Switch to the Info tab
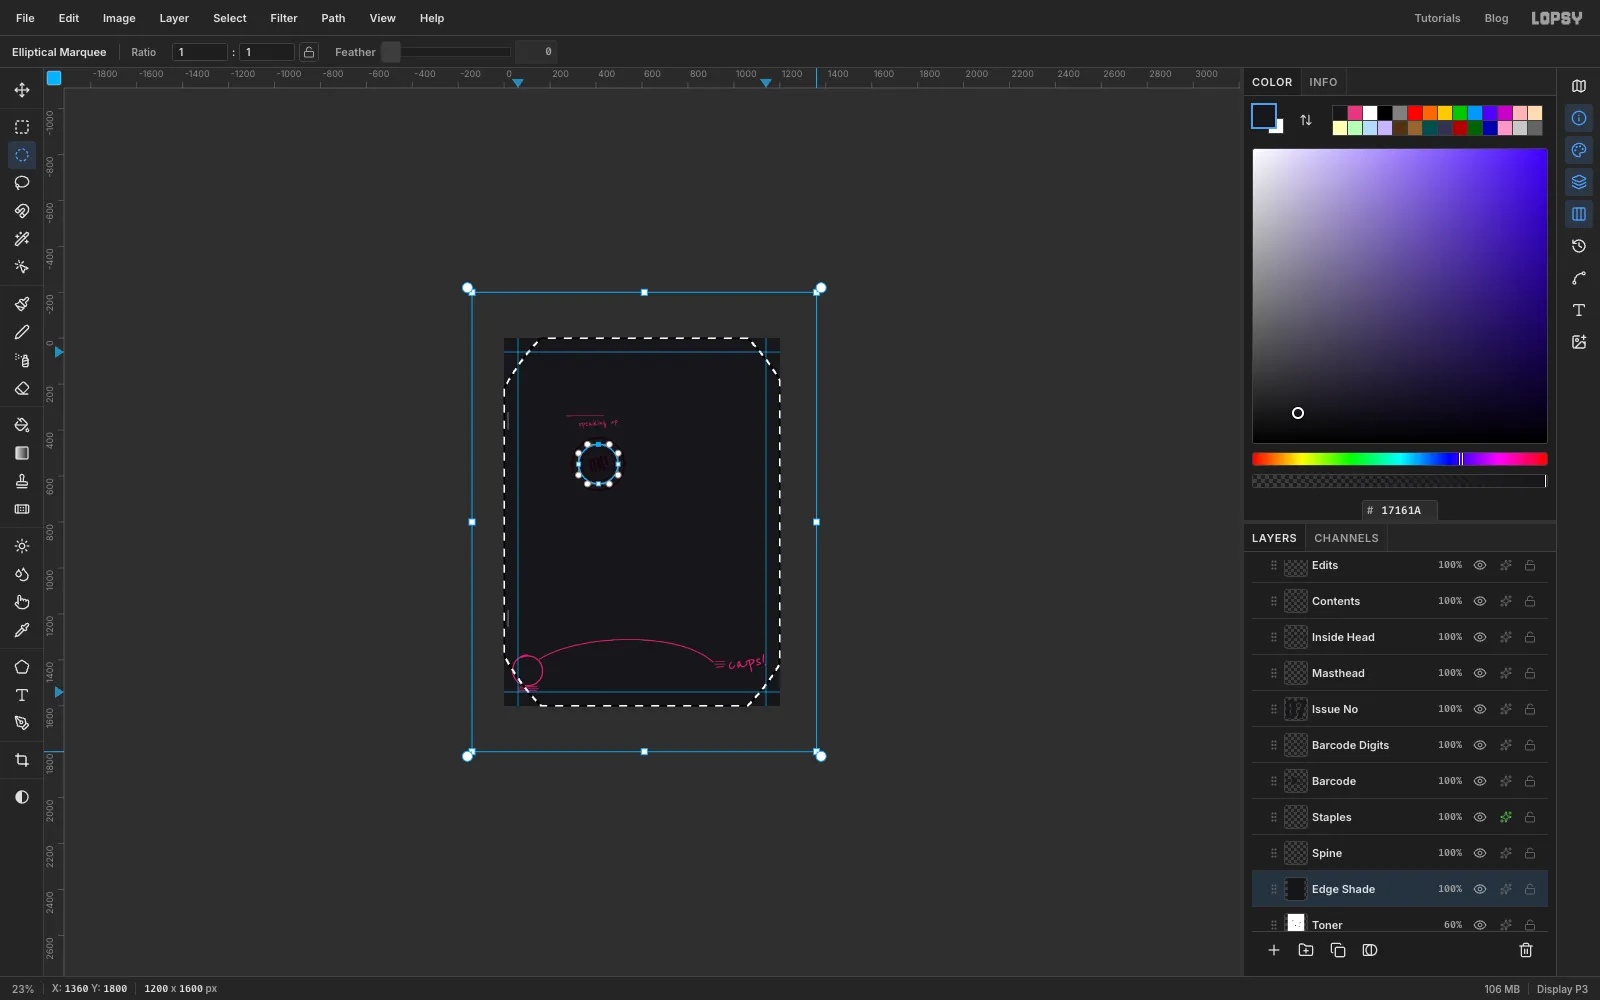 click(1323, 82)
